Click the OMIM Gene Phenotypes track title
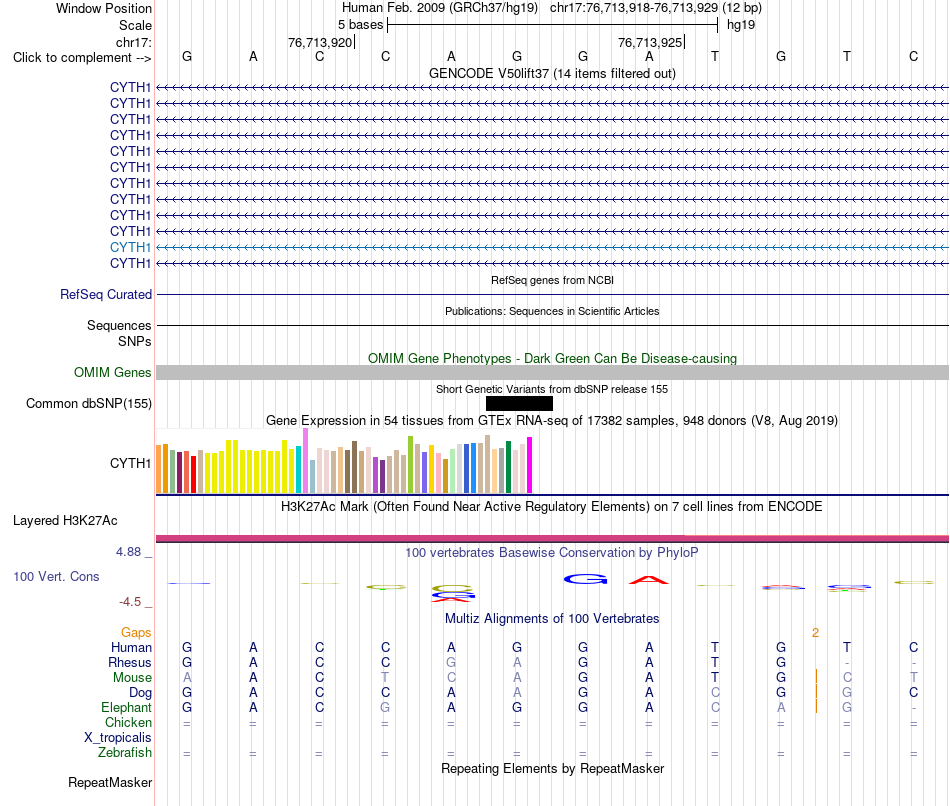 552,358
